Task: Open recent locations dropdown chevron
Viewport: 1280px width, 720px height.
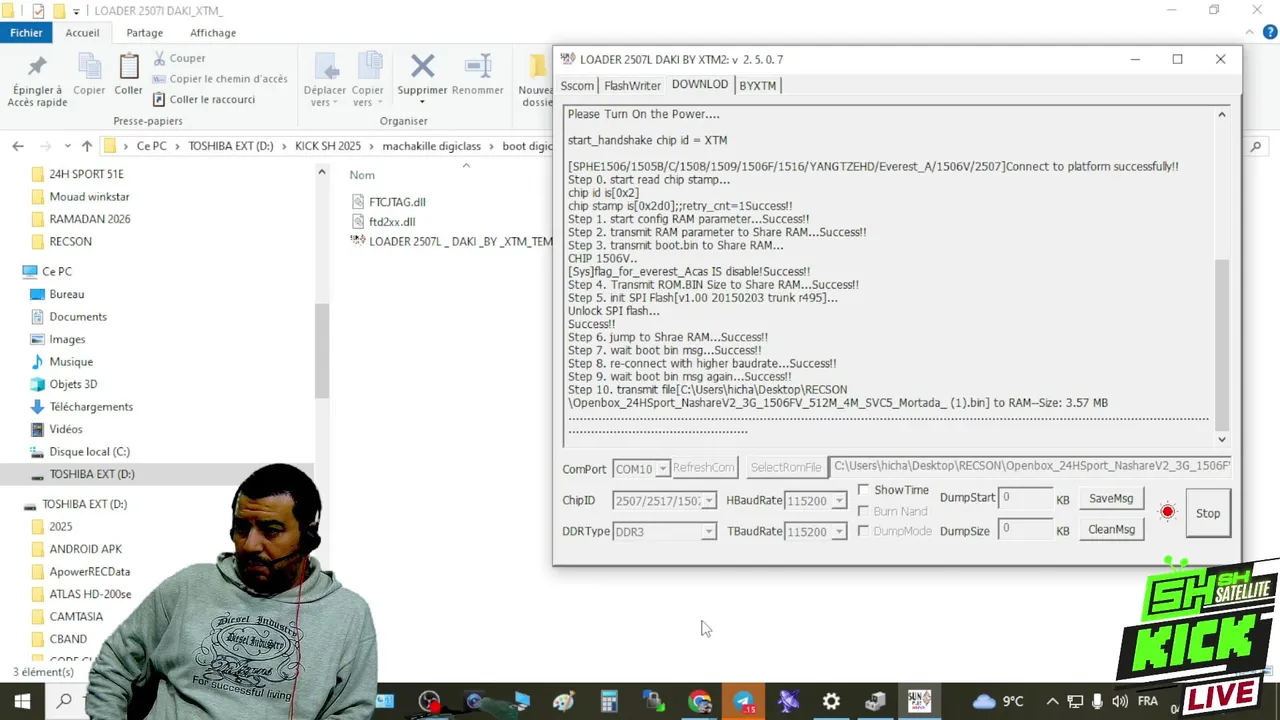Action: coord(67,146)
